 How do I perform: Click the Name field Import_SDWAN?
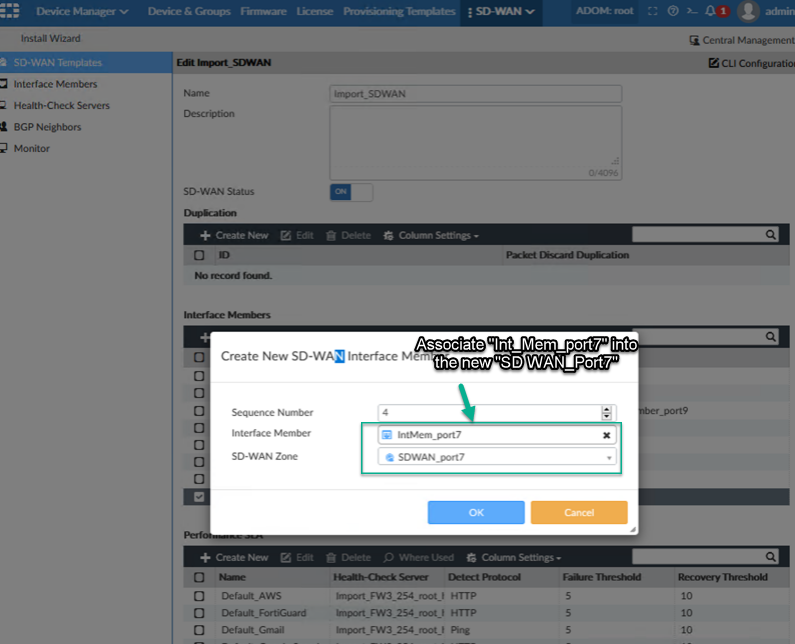click(476, 94)
